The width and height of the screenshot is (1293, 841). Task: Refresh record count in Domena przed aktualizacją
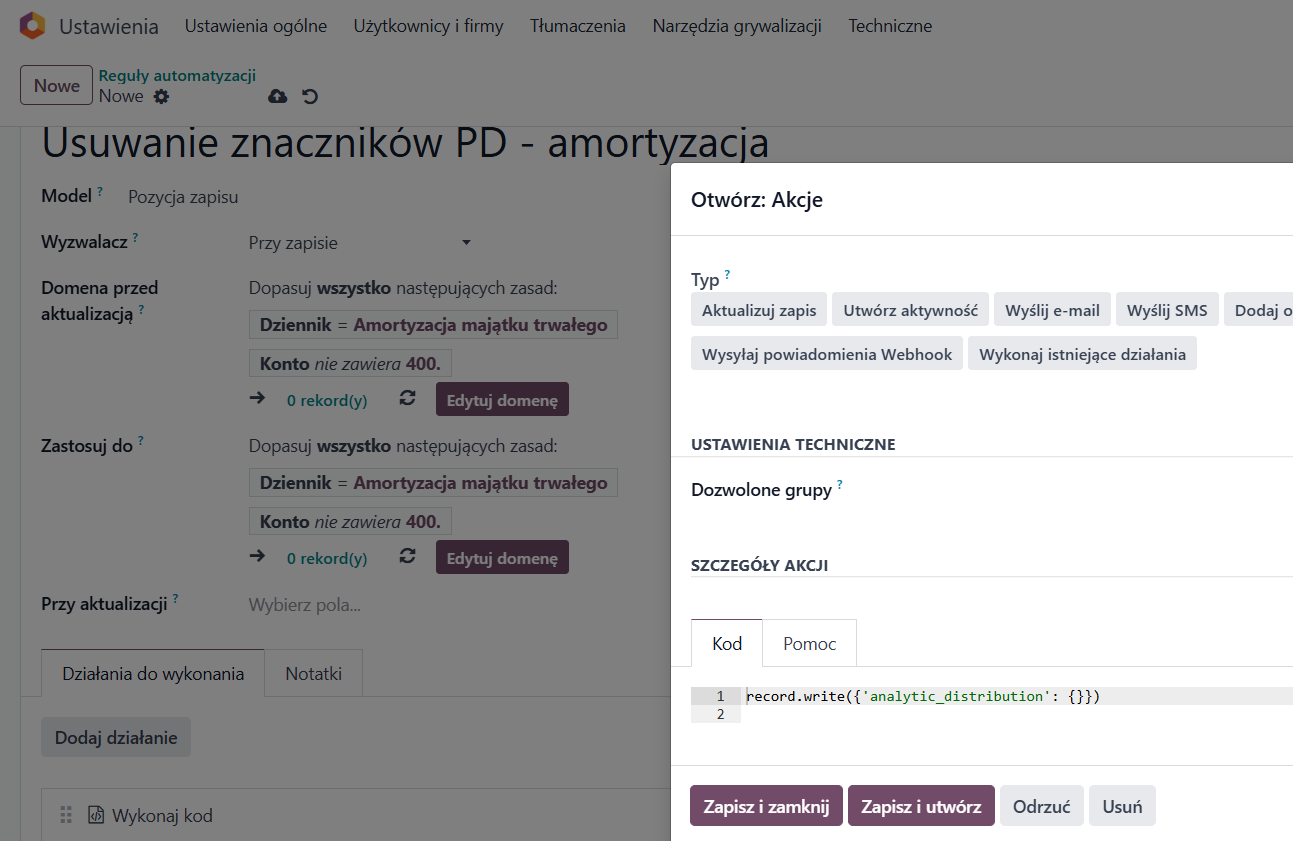pos(407,398)
